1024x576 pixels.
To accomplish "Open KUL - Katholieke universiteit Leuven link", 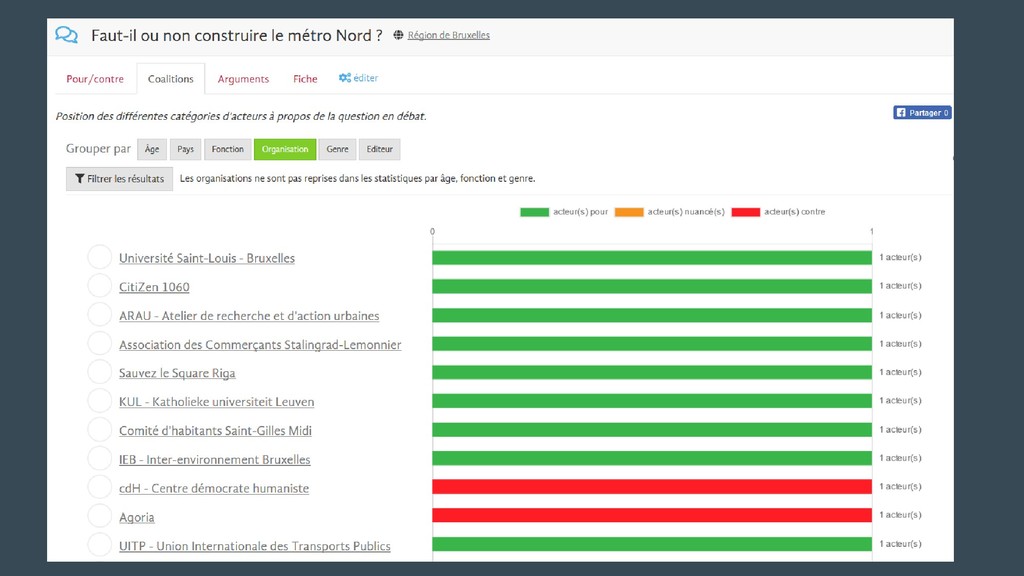I will 216,402.
